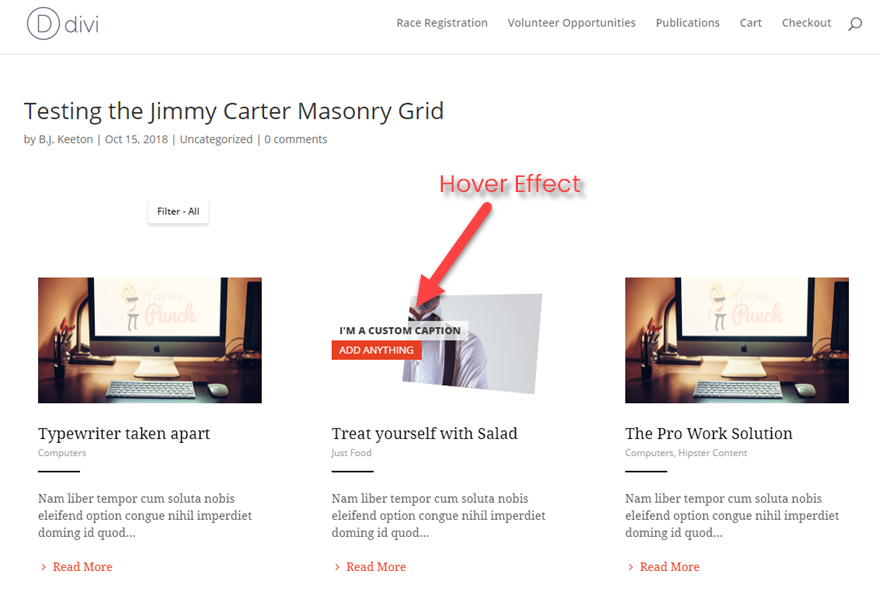
Task: Go to Checkout page
Action: [806, 23]
